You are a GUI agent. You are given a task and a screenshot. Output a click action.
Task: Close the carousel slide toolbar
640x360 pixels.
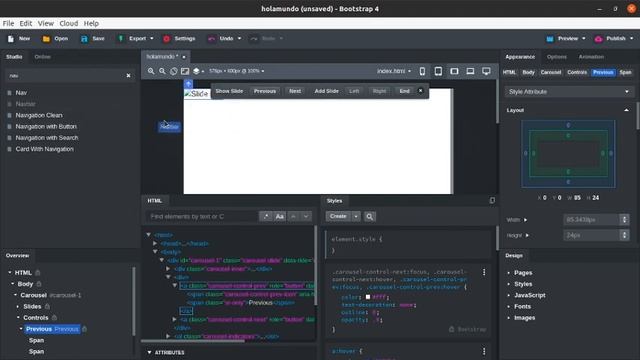coord(420,91)
